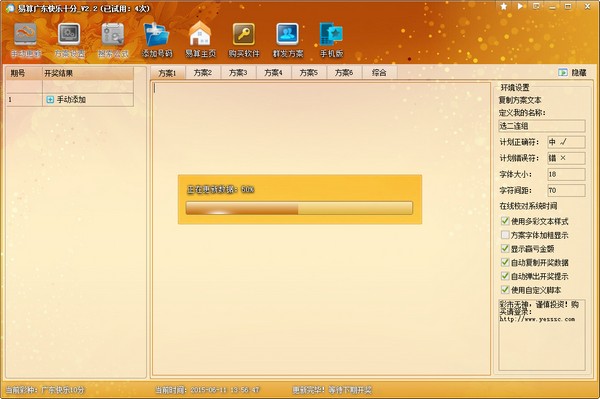The width and height of the screenshot is (600, 399).
Task: Toggle 显示赢亏金额 checkbox
Action: (x=505, y=249)
